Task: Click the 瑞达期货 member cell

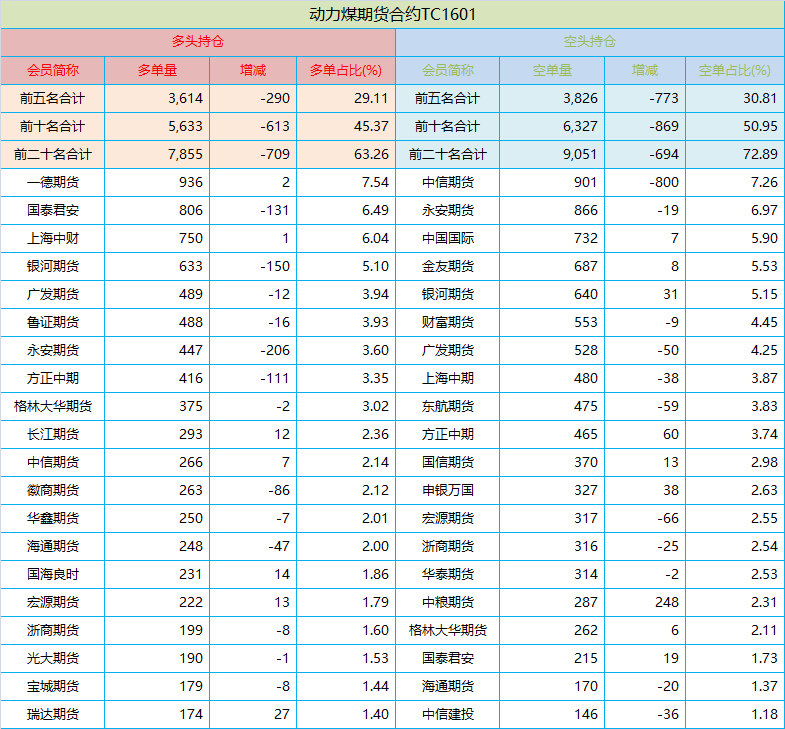Action: click(53, 714)
